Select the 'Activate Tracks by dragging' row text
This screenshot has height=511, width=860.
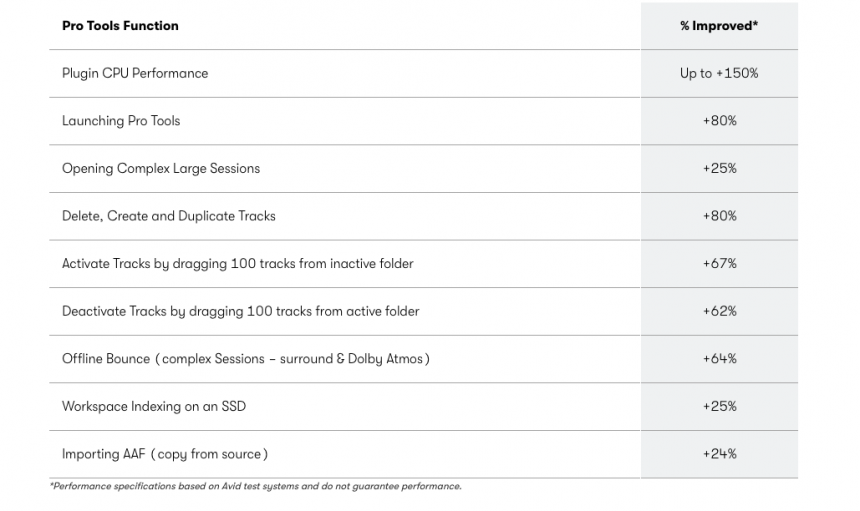238,264
